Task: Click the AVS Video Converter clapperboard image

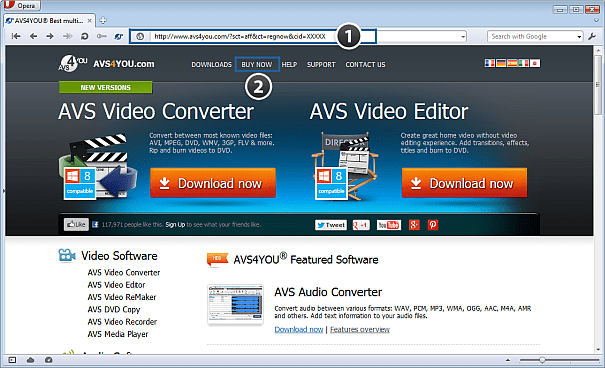Action: 97,167
